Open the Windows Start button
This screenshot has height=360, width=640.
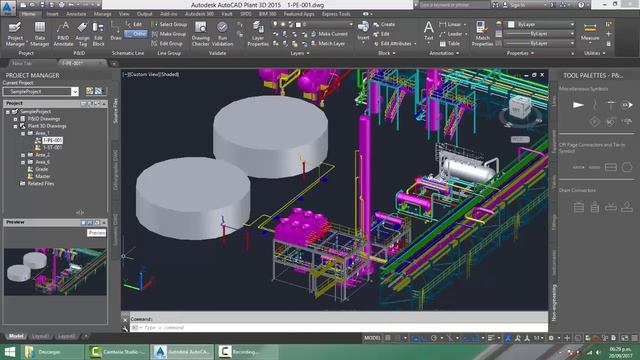point(9,352)
